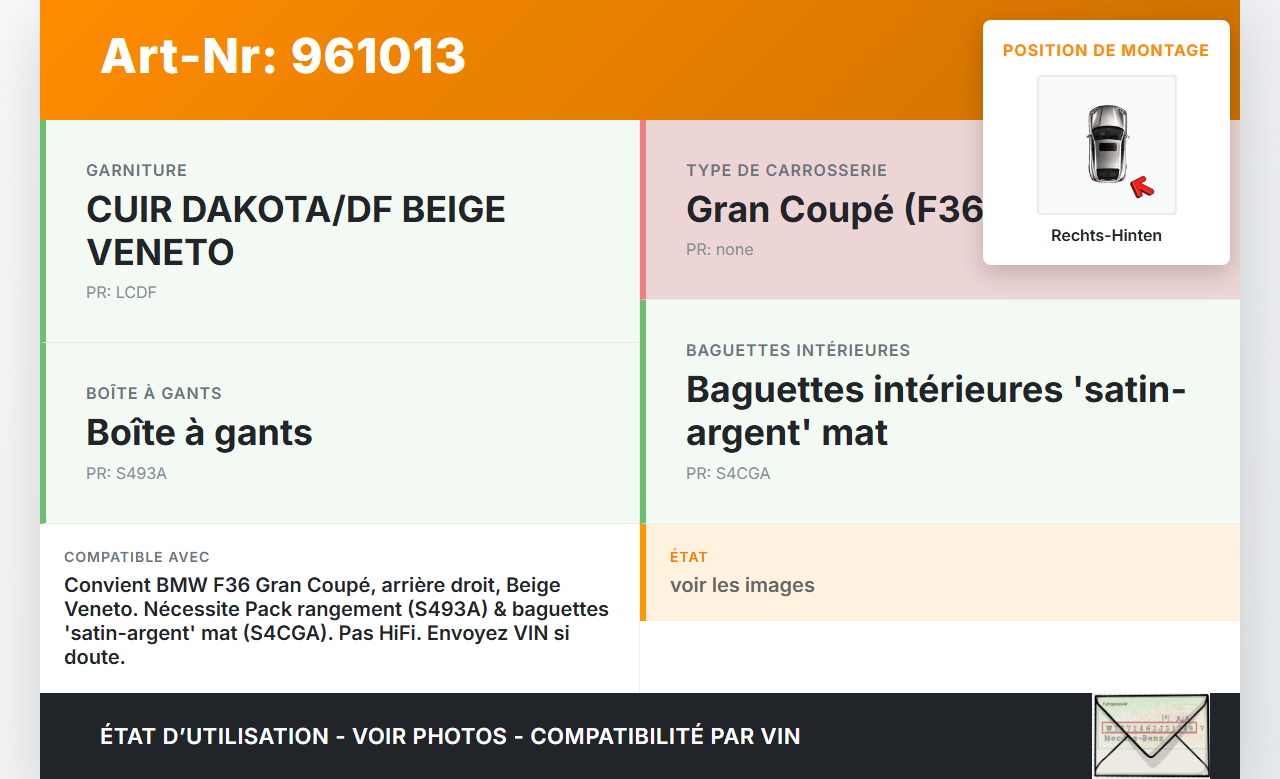Image resolution: width=1280 pixels, height=779 pixels.
Task: Click the bottom banner usage-state text
Action: point(450,737)
